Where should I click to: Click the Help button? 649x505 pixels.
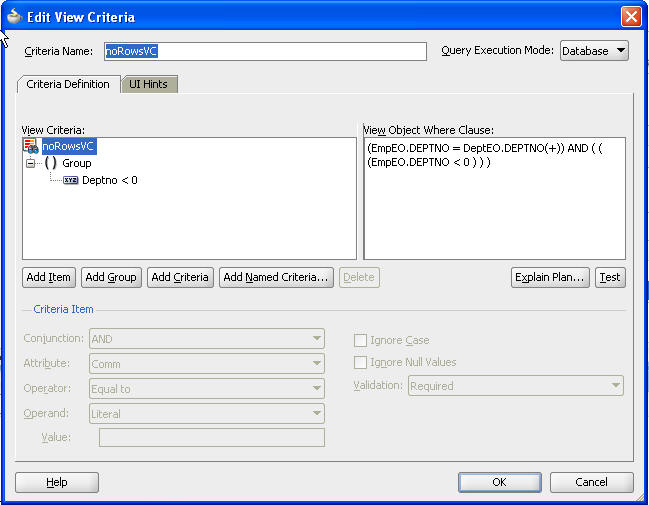[57, 482]
